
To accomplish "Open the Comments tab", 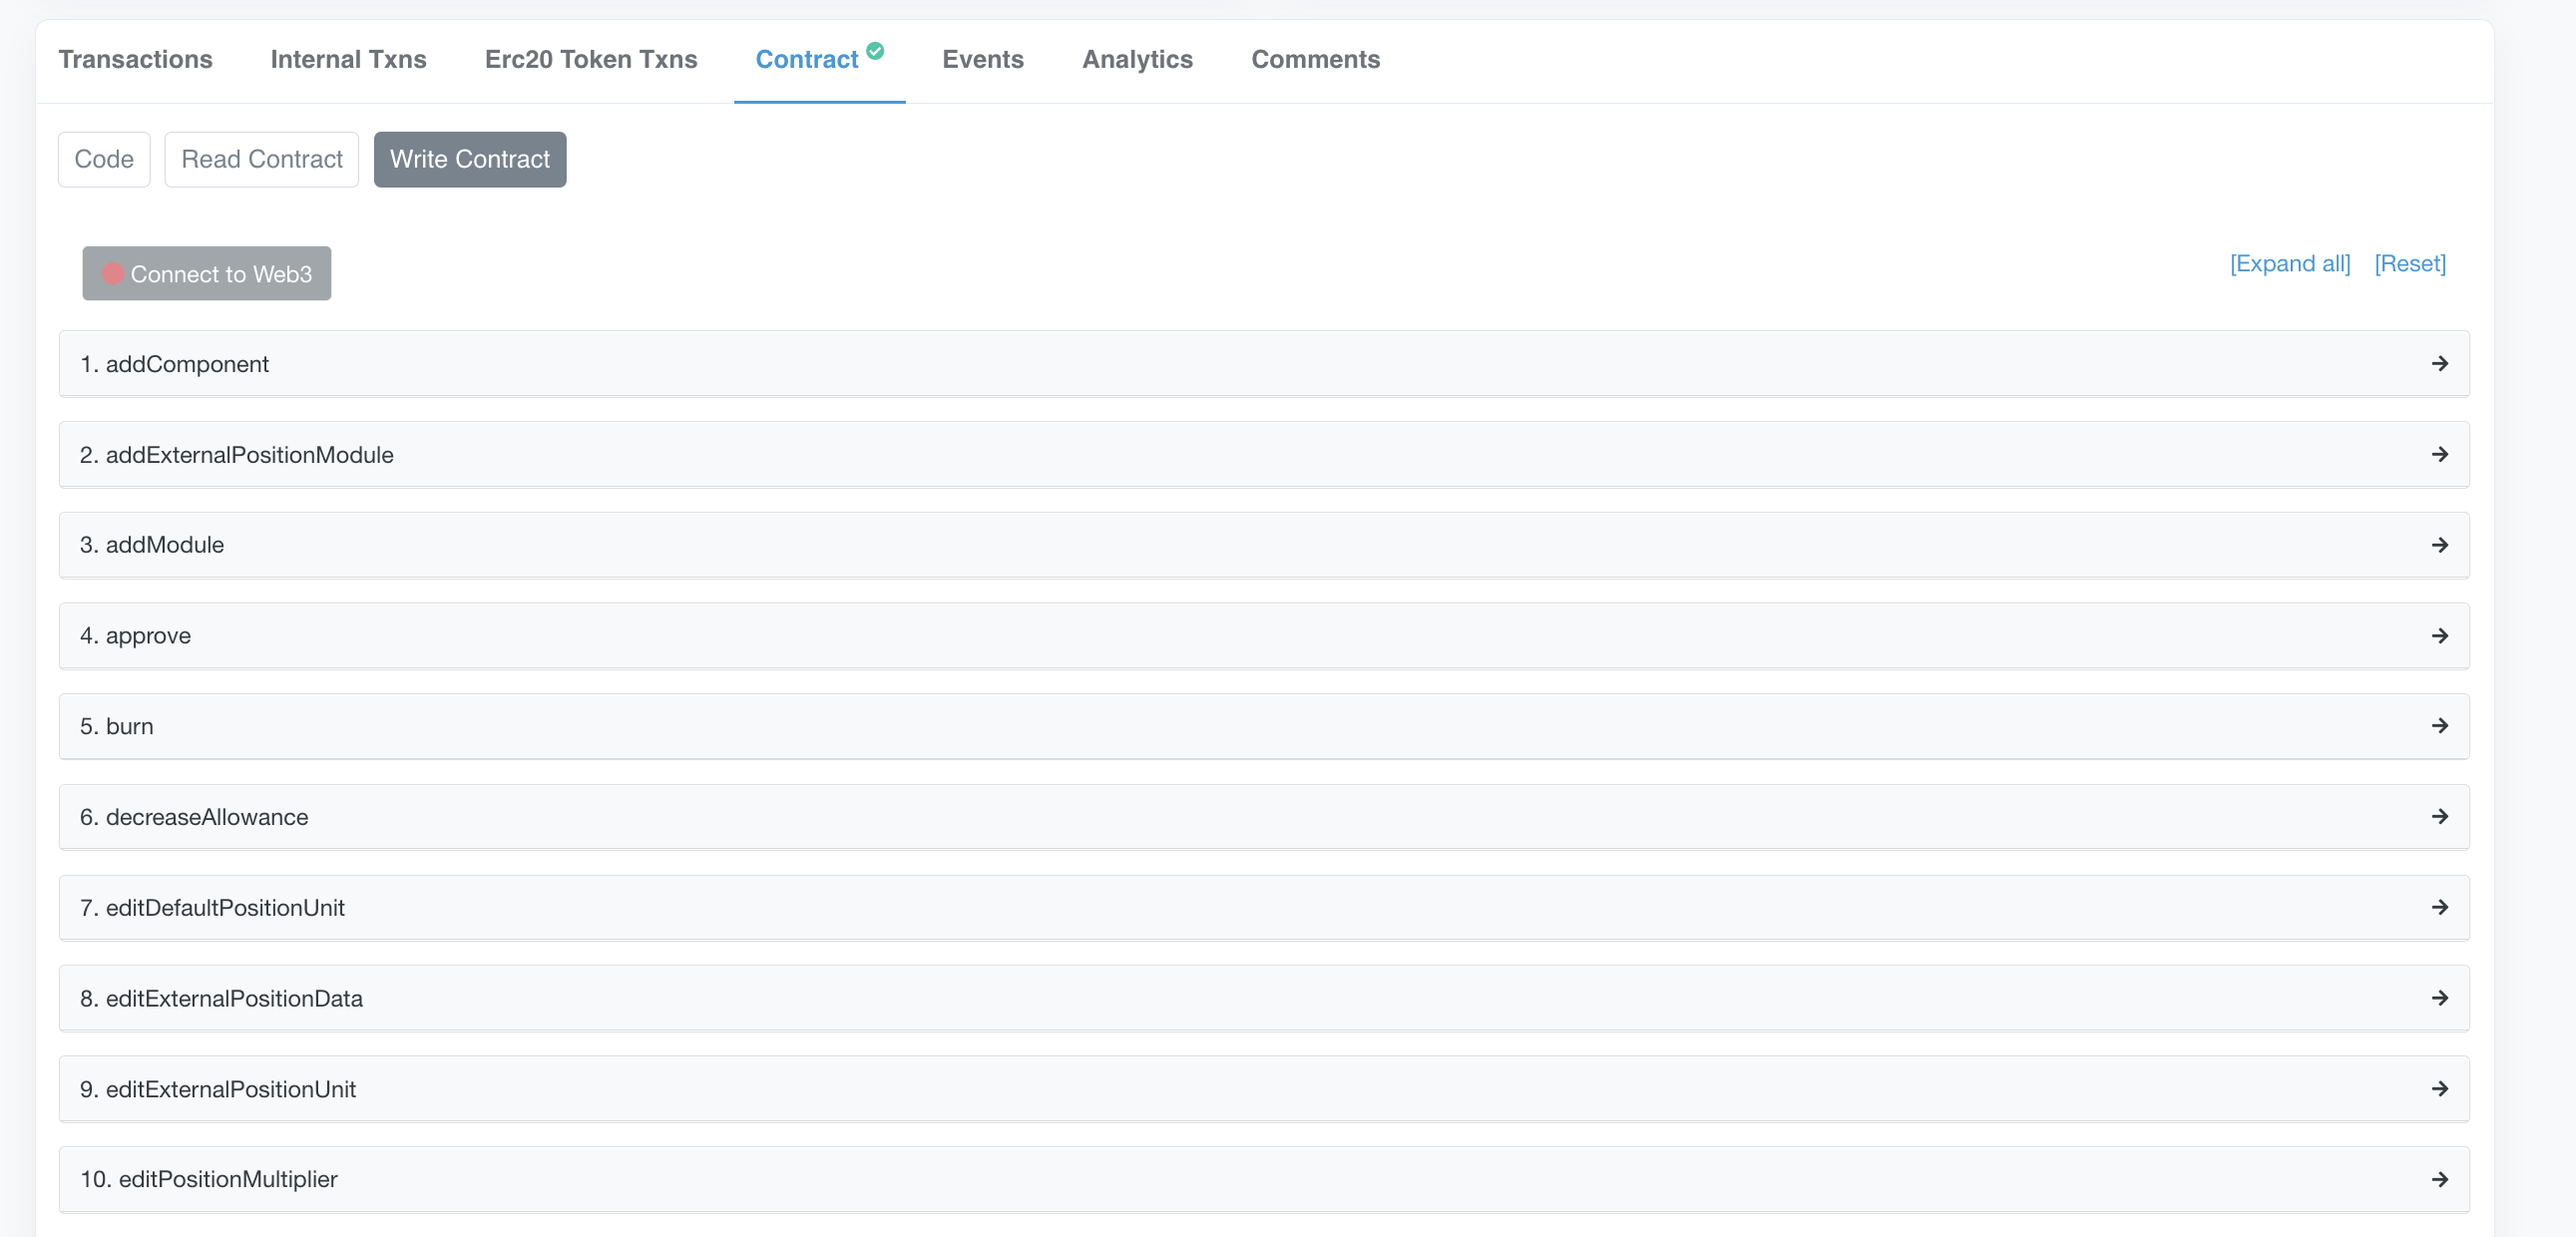I will point(1315,59).
